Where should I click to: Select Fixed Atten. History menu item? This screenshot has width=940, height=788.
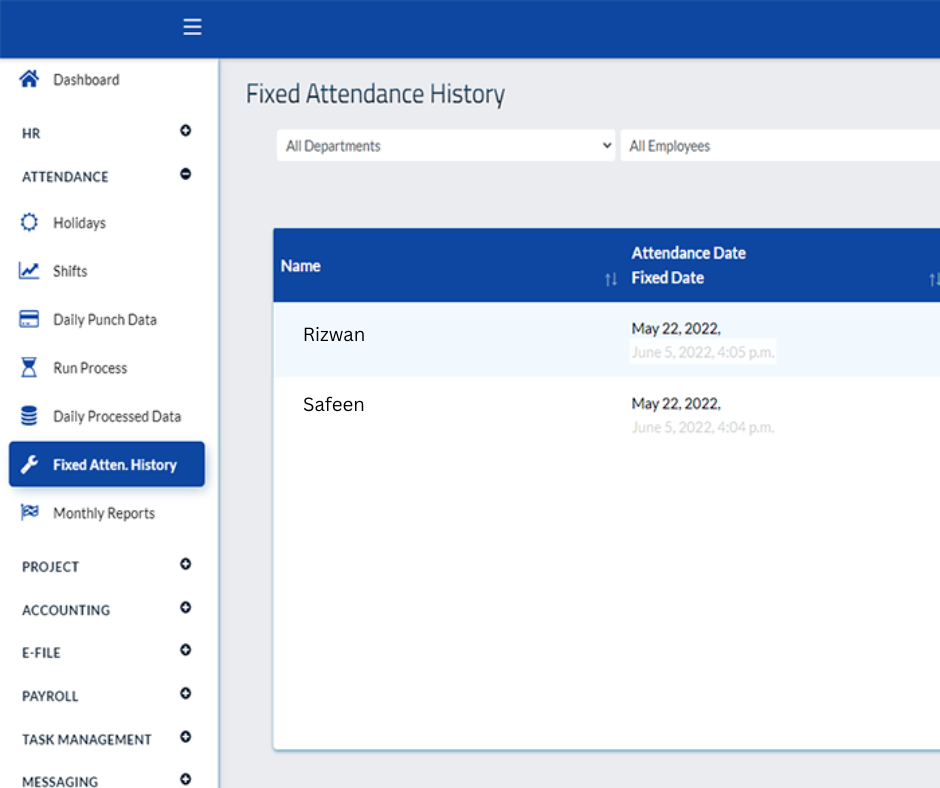(107, 464)
